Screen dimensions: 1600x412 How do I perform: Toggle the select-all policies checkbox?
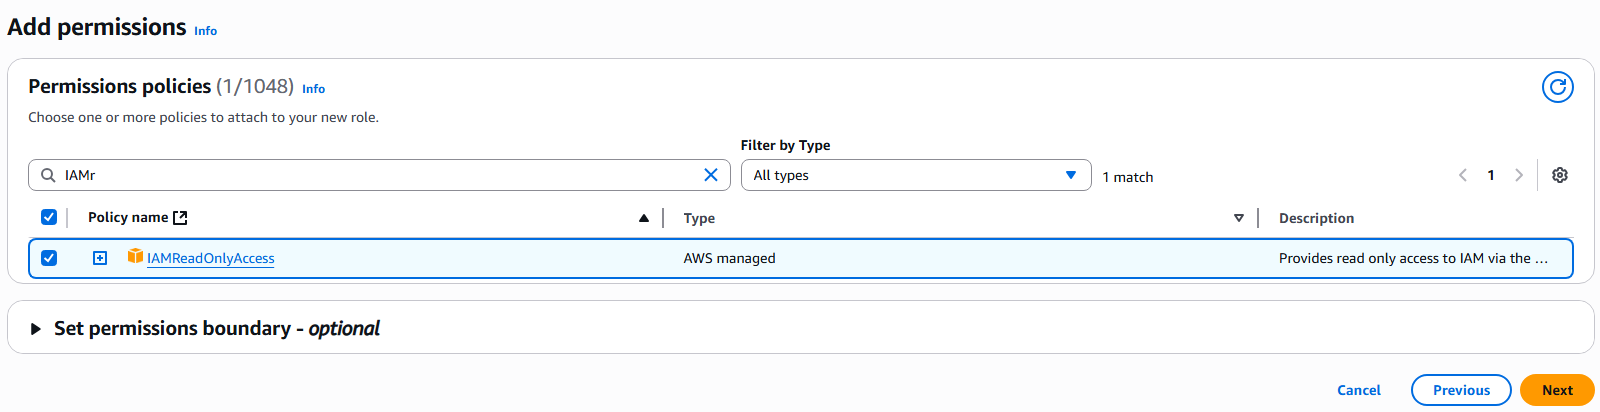click(x=49, y=217)
